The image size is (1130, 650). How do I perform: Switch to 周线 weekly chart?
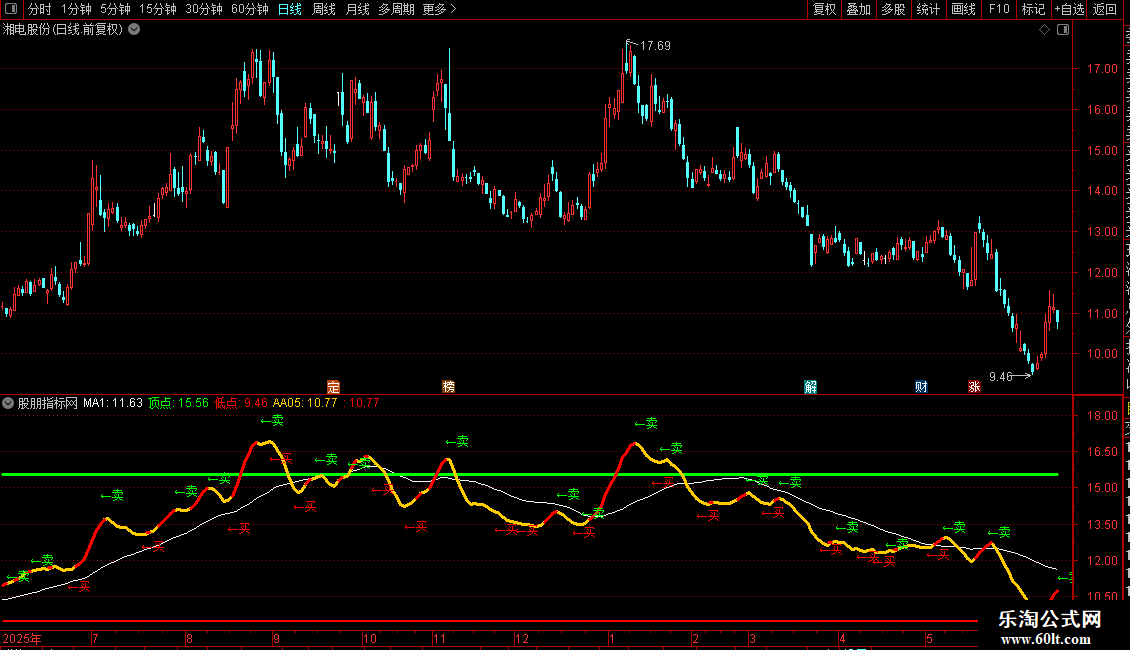pos(324,9)
